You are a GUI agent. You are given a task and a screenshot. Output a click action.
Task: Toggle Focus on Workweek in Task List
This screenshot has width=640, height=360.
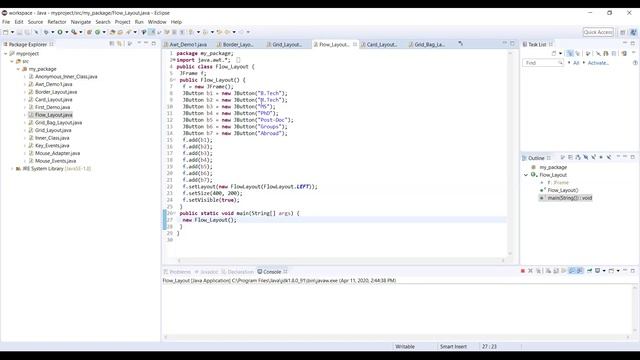pos(587,53)
